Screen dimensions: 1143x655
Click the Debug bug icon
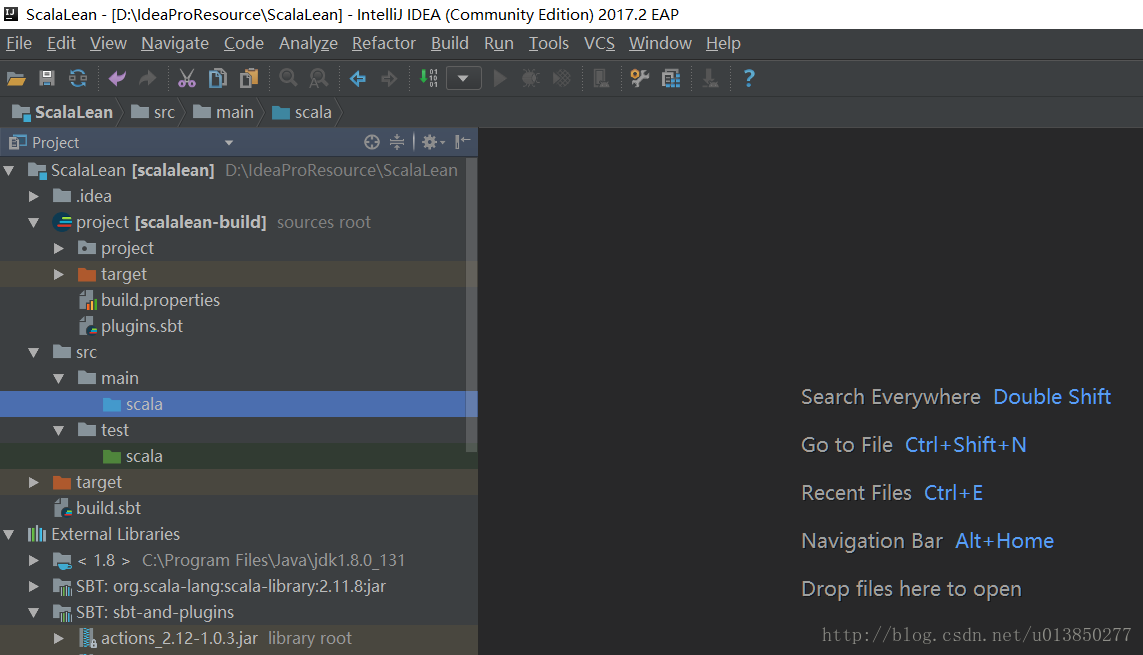(531, 78)
